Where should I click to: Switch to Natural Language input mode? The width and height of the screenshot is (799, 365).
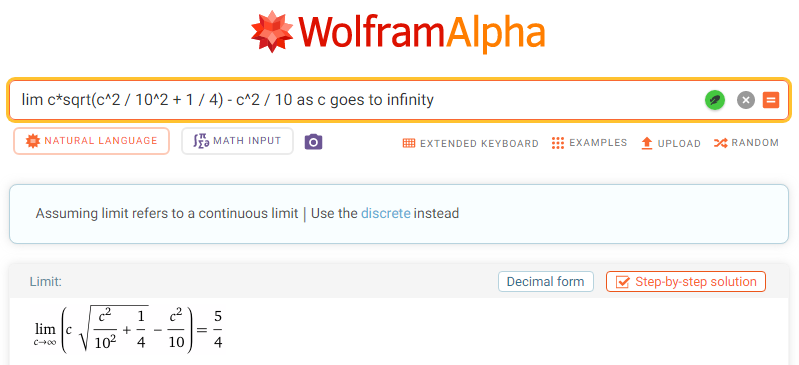point(91,141)
